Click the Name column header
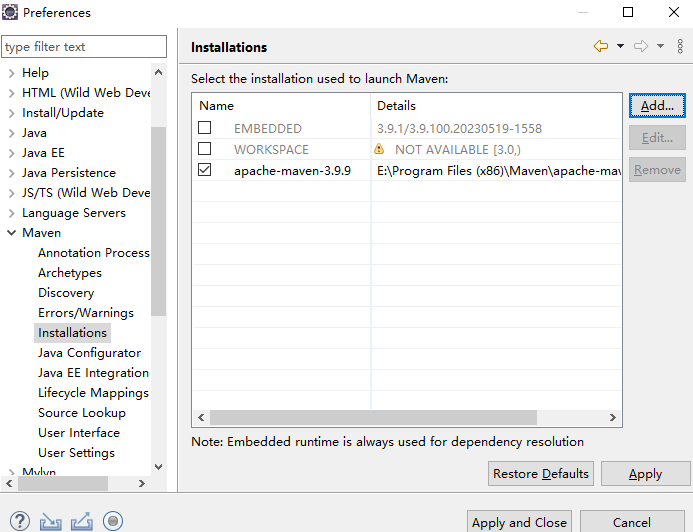The image size is (693, 532). point(281,106)
